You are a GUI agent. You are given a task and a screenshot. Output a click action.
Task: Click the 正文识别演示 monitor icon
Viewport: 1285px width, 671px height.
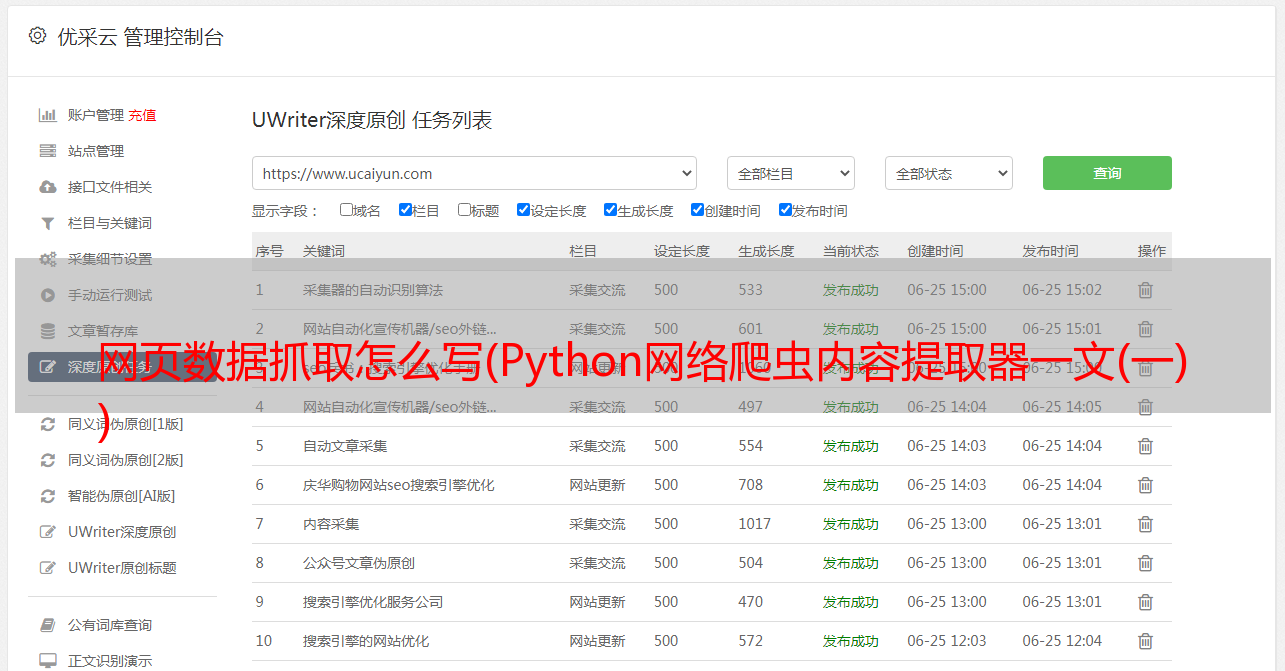47,661
